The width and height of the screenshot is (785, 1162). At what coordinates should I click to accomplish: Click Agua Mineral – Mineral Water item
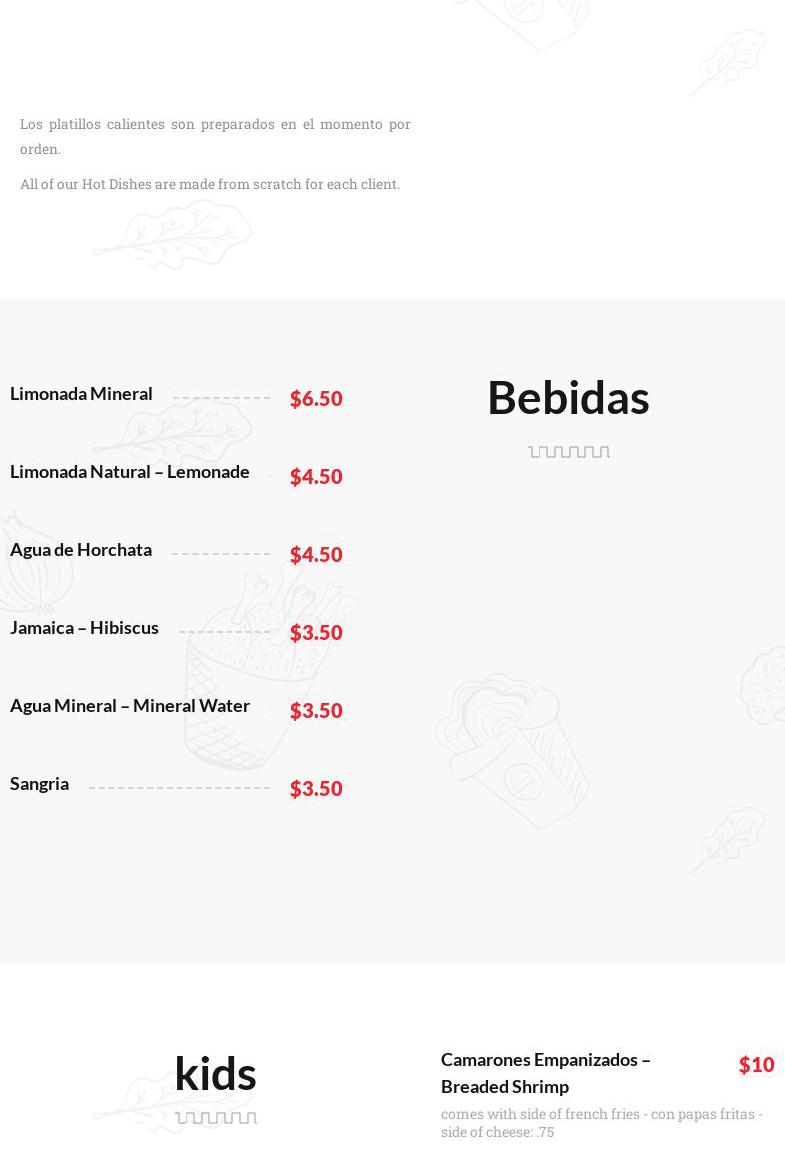(130, 706)
